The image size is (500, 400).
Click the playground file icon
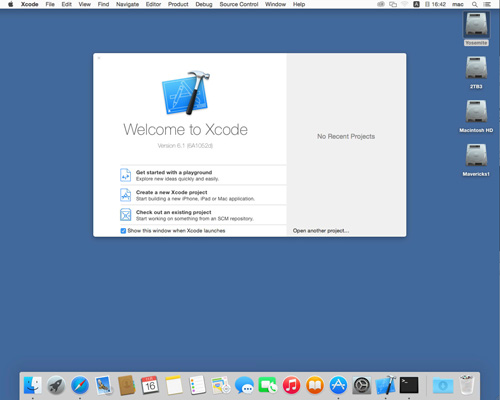[x=125, y=175]
